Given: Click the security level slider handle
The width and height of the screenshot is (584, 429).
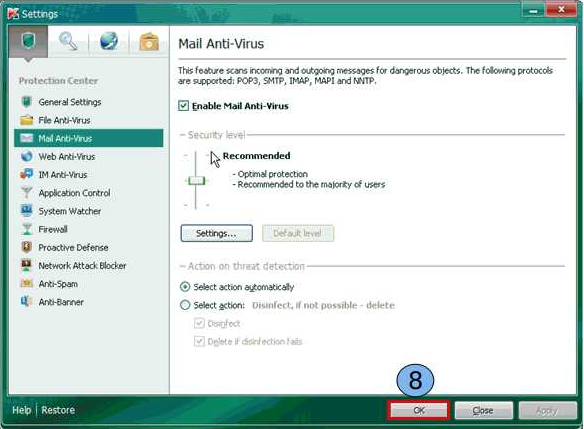Looking at the screenshot, I should (196, 181).
